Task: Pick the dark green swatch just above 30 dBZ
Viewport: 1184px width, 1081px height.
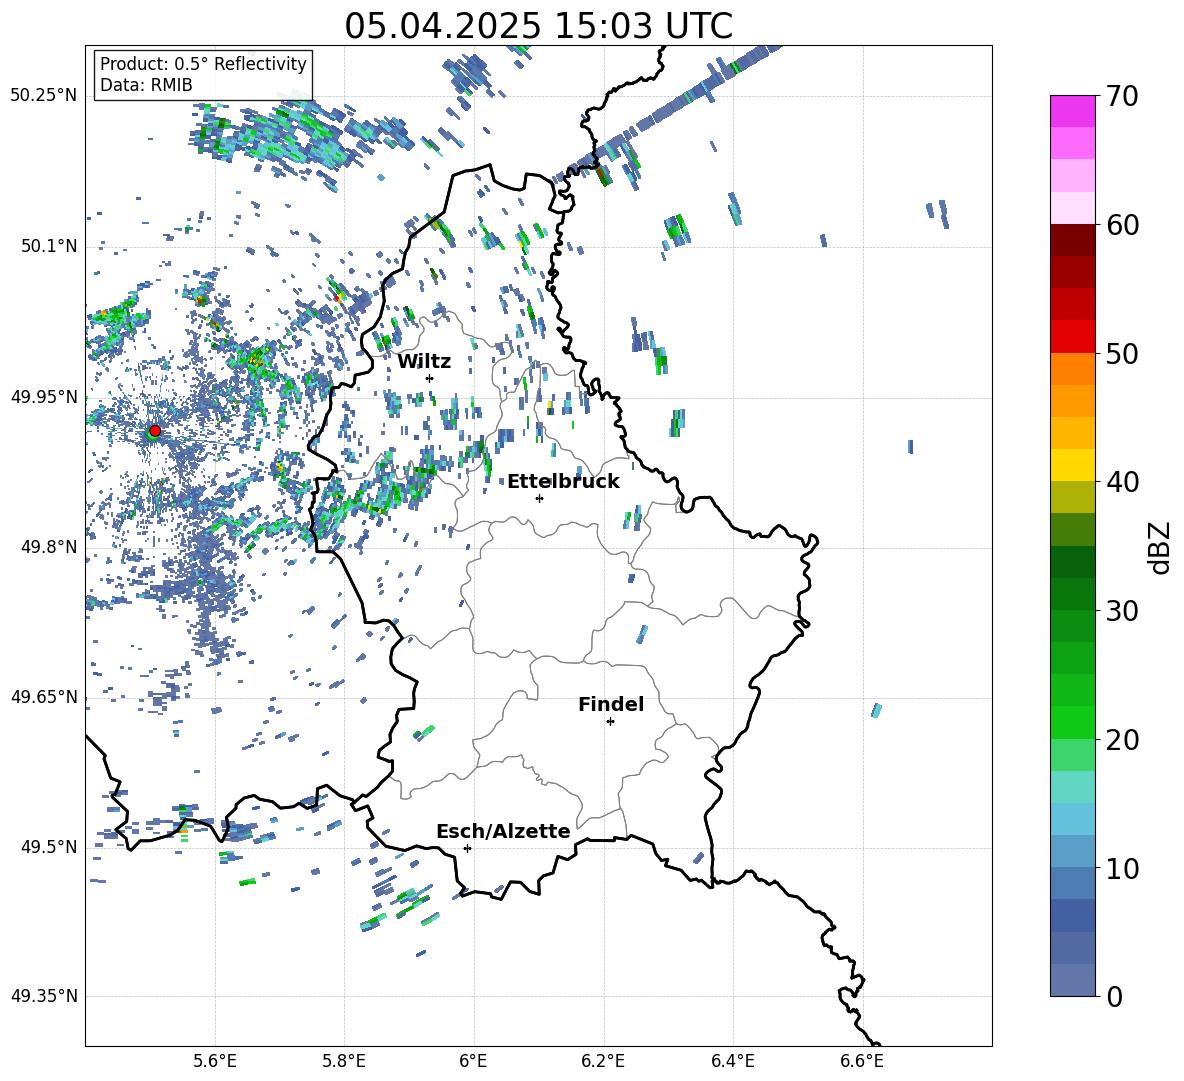Action: [1073, 594]
